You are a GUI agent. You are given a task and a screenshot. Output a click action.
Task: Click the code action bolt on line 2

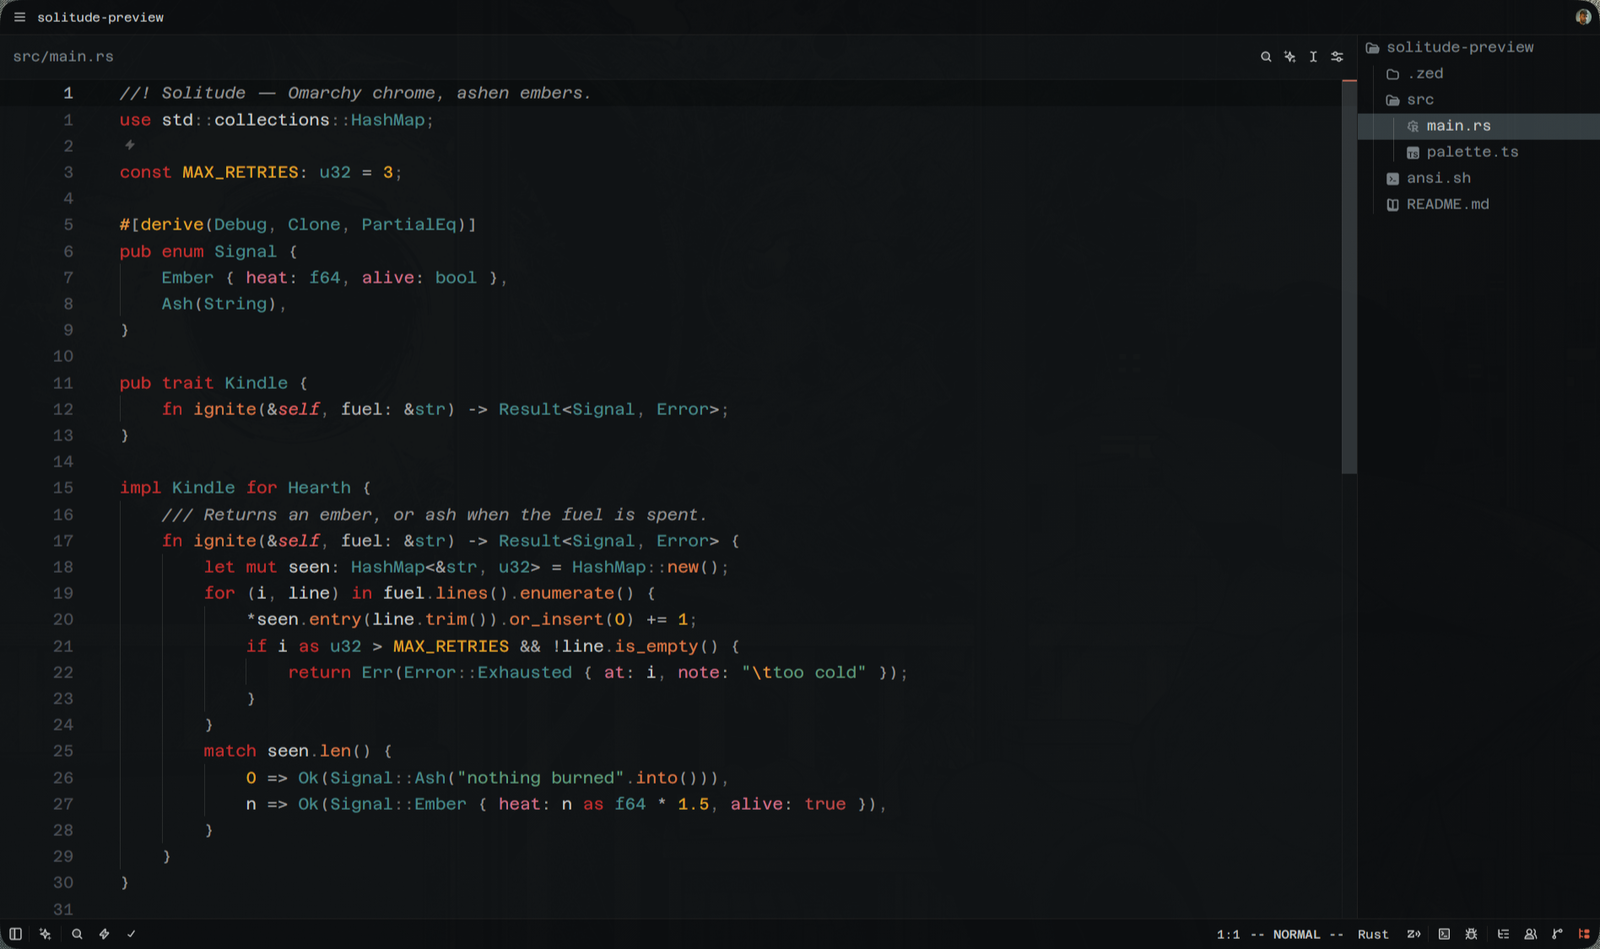click(x=130, y=145)
